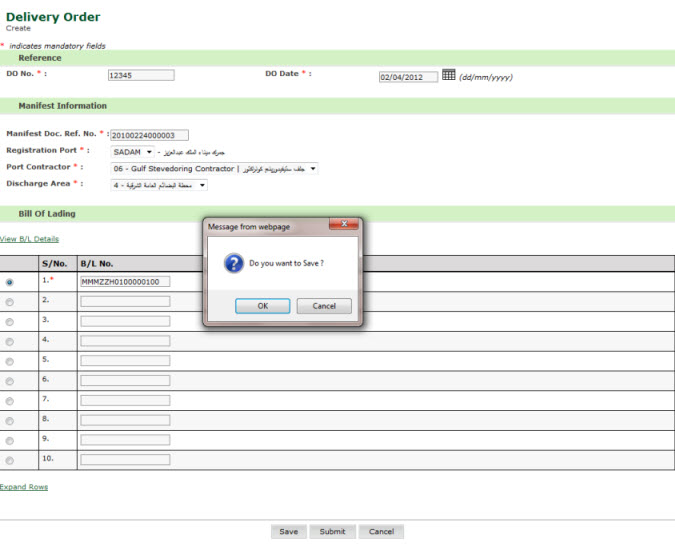Focus the DO No. input field
Image resolution: width=675 pixels, height=556 pixels.
pos(141,75)
